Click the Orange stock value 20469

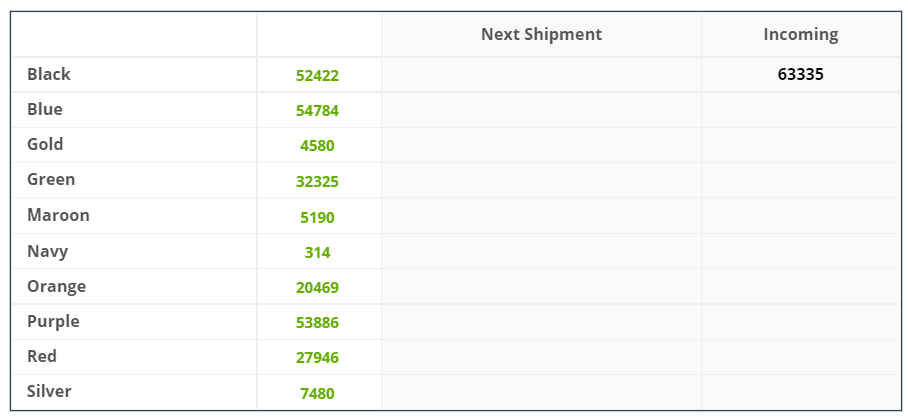[317, 287]
